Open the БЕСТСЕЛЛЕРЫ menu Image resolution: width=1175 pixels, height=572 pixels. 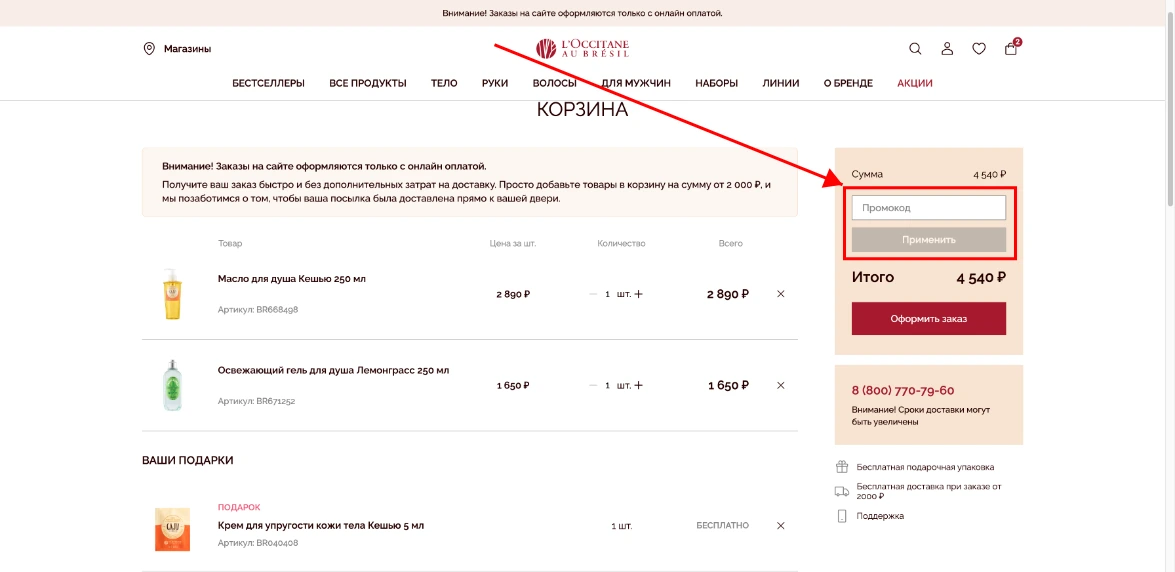point(268,83)
